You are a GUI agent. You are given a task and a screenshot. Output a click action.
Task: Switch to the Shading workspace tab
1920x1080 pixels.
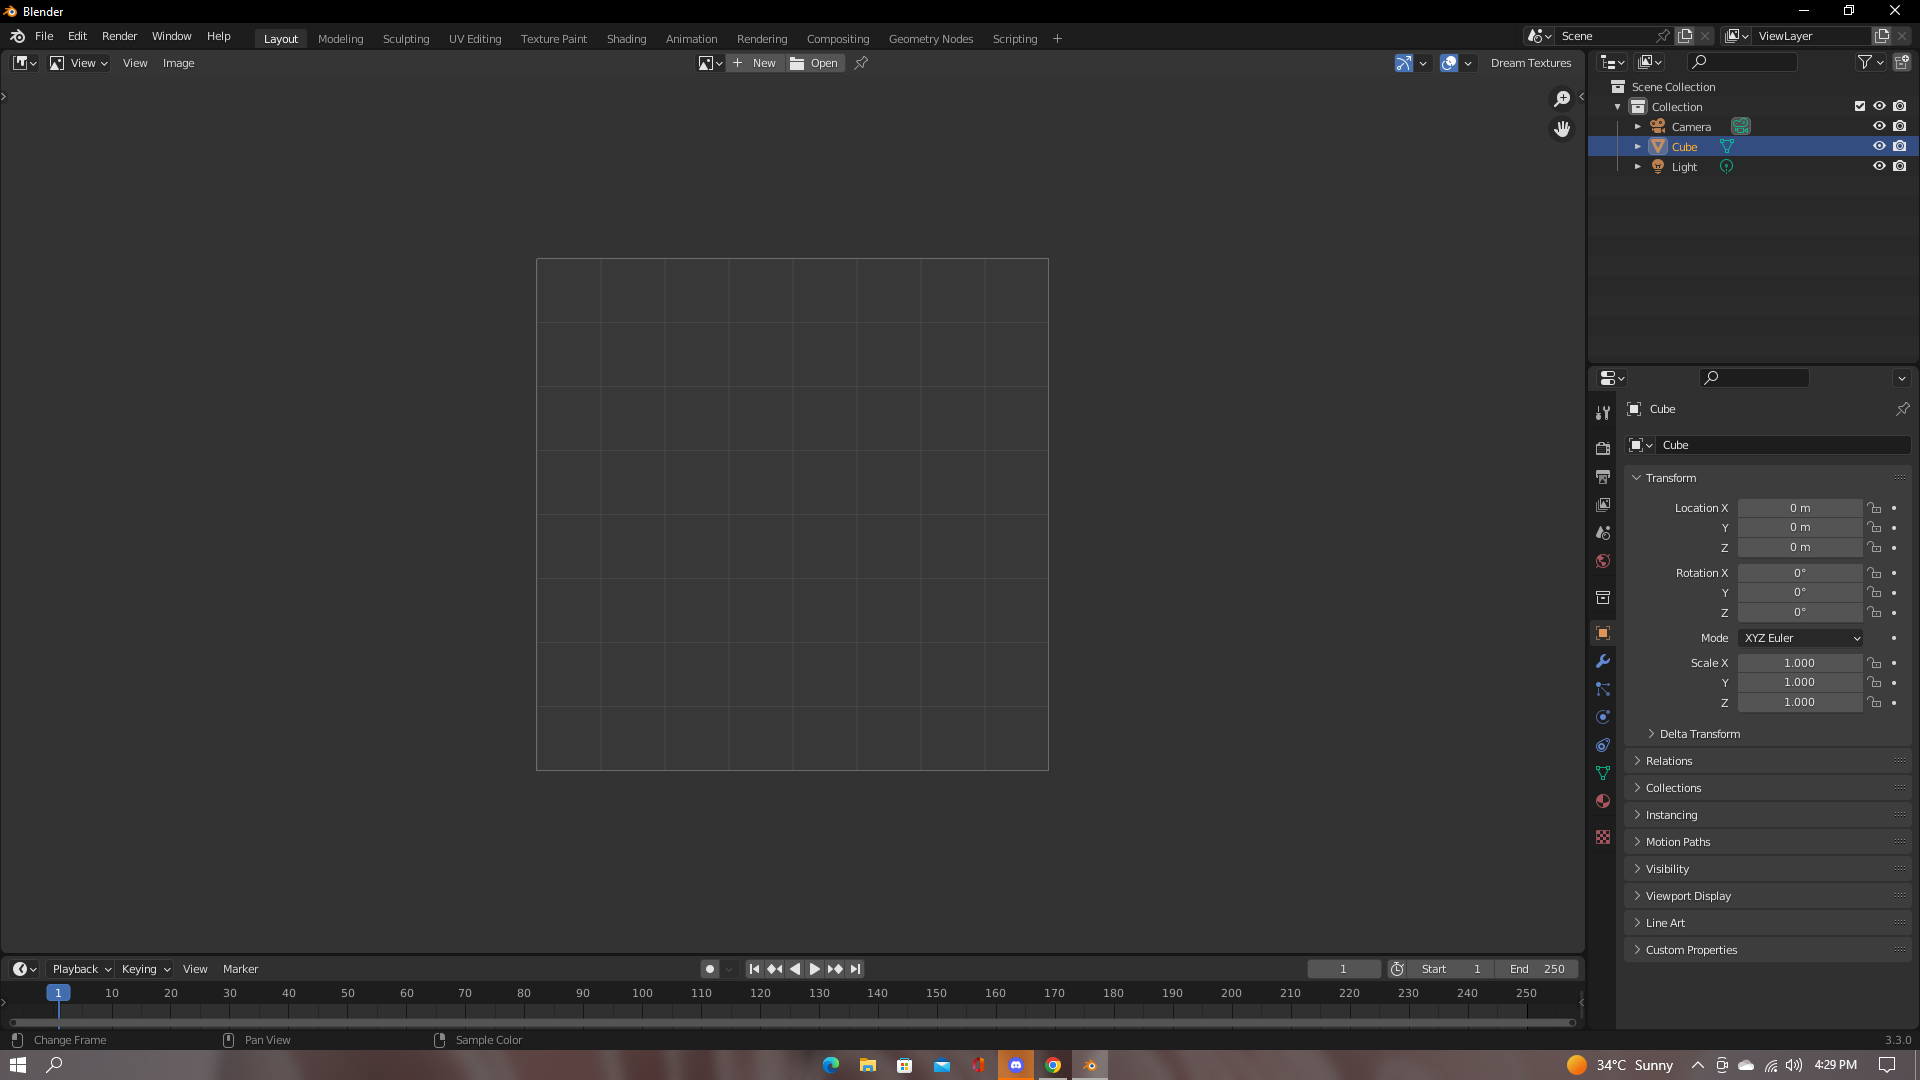(x=626, y=38)
